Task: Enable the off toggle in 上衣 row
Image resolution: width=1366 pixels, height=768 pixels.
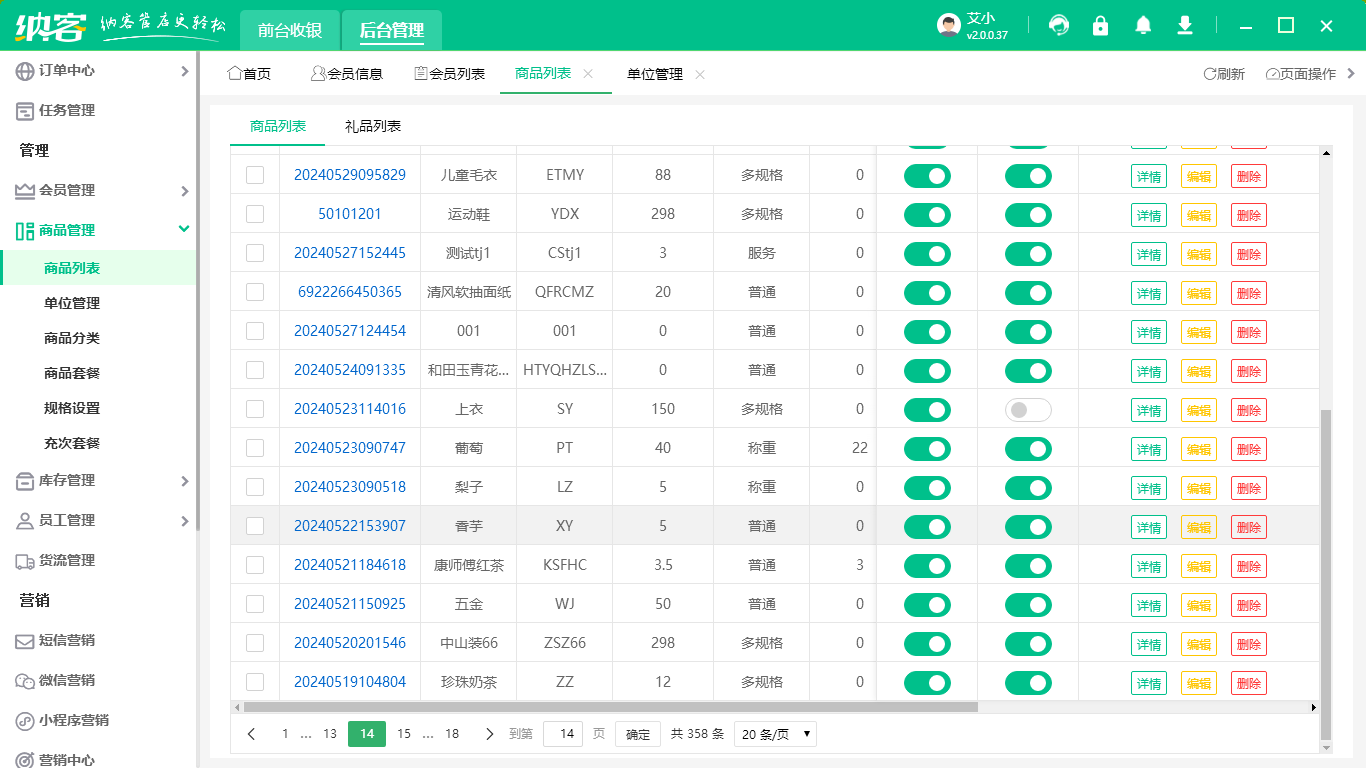Action: pyautogui.click(x=1028, y=410)
